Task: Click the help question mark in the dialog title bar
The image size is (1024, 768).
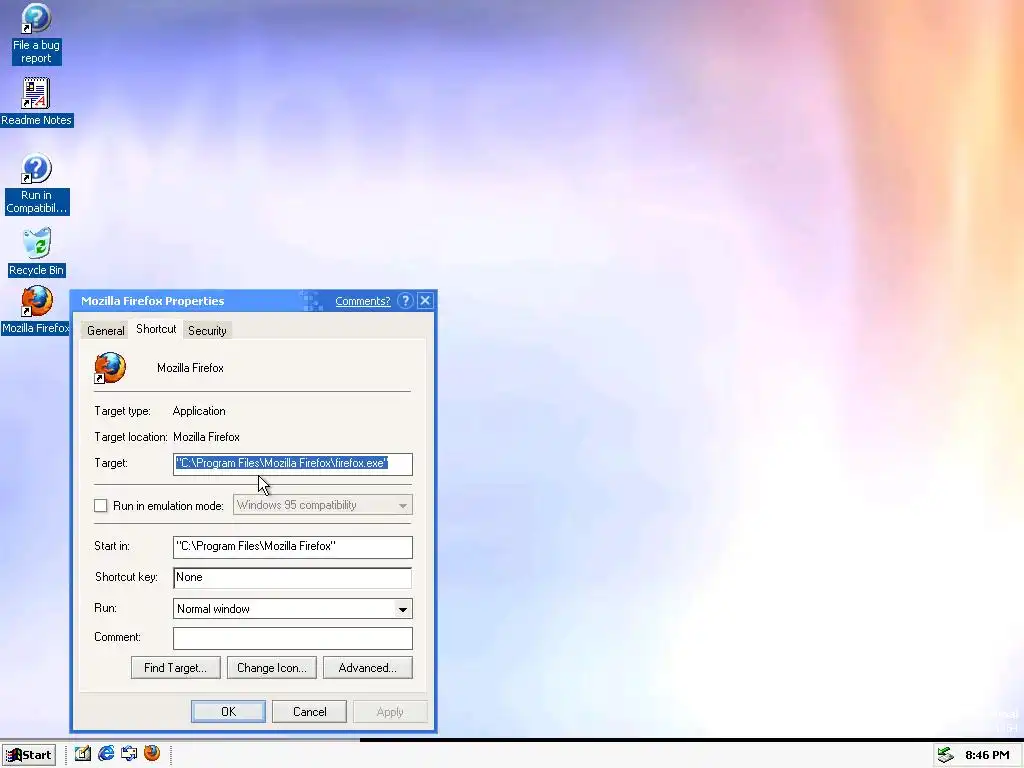Action: tap(405, 300)
